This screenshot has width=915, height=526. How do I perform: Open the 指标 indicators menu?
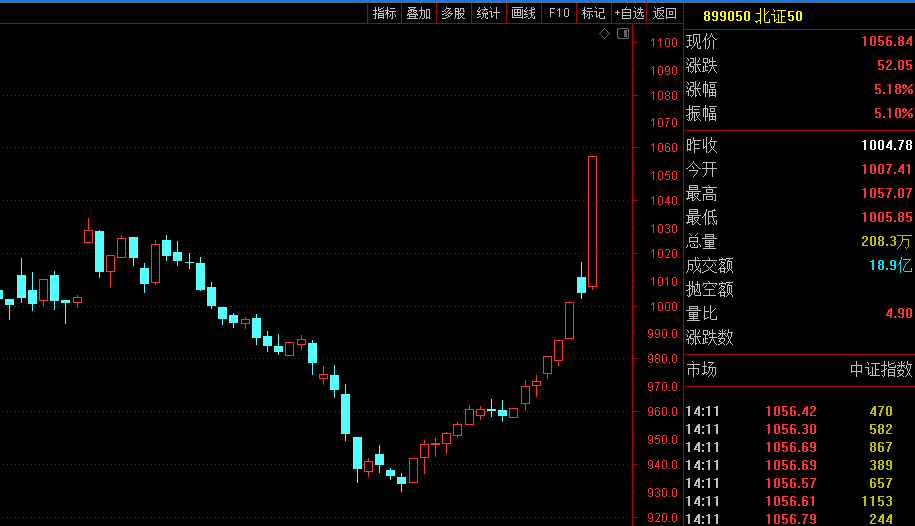(x=384, y=13)
